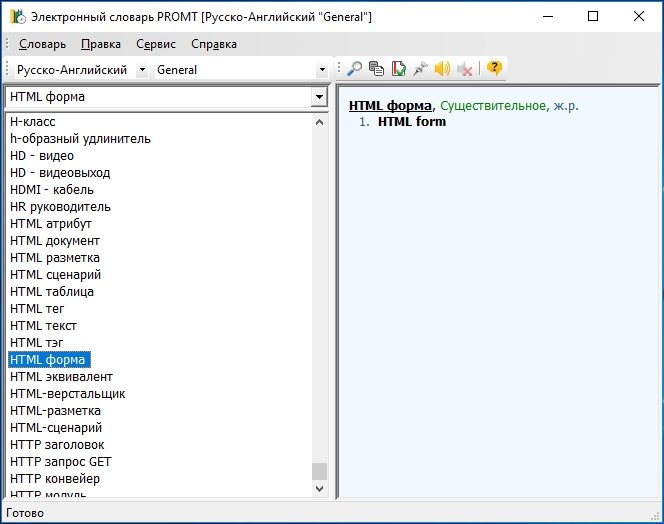Image resolution: width=664 pixels, height=524 pixels.
Task: Expand the General dictionary dropdown
Action: tap(322, 70)
